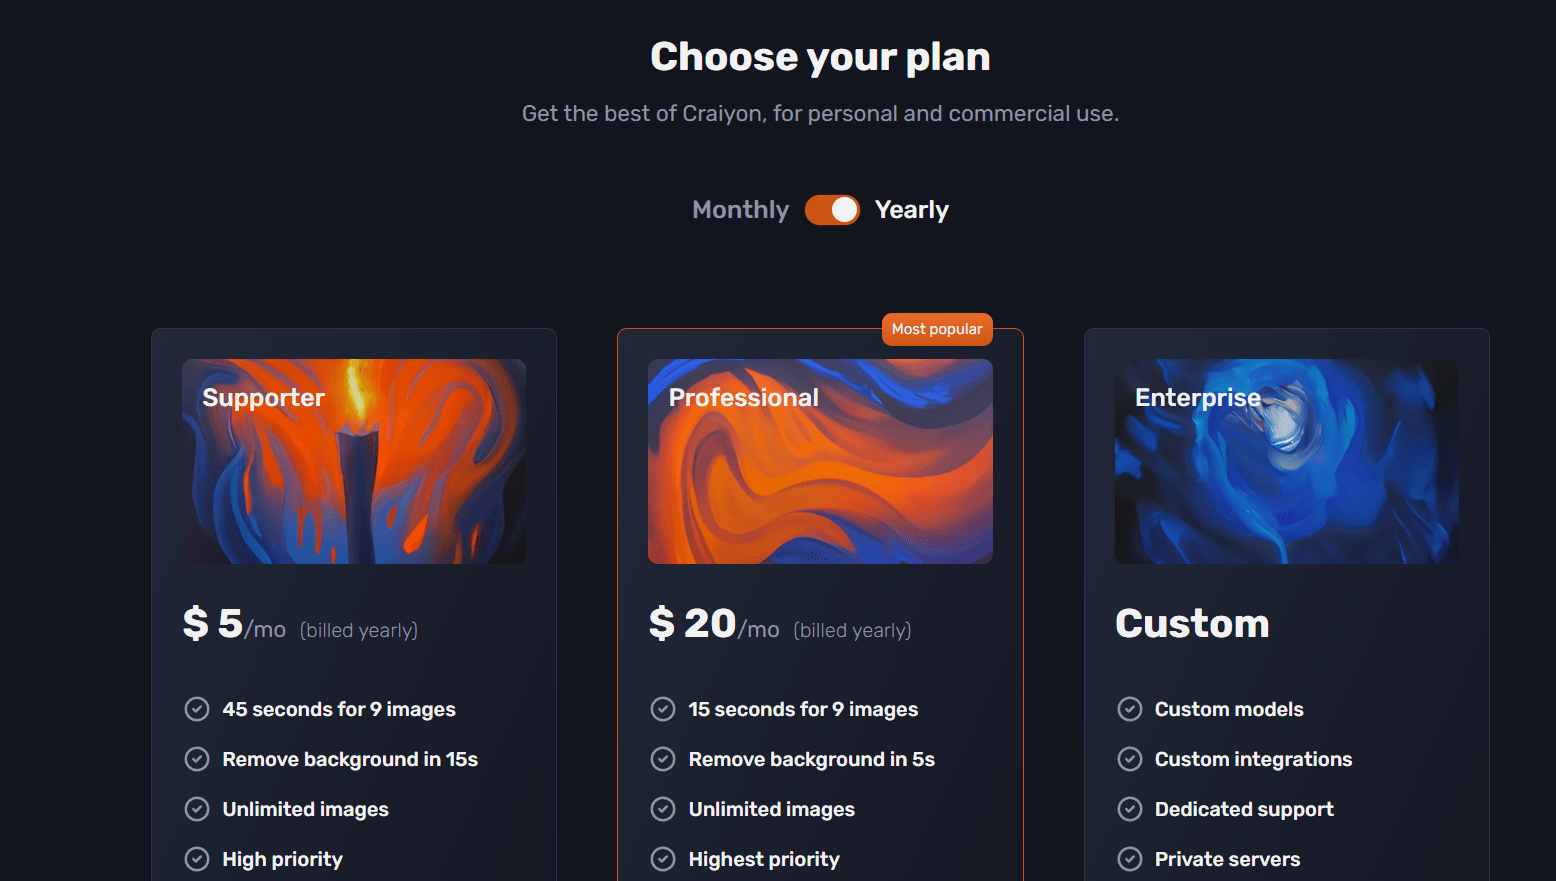1556x881 pixels.
Task: Click check icon beside Highest priority
Action: [663, 859]
